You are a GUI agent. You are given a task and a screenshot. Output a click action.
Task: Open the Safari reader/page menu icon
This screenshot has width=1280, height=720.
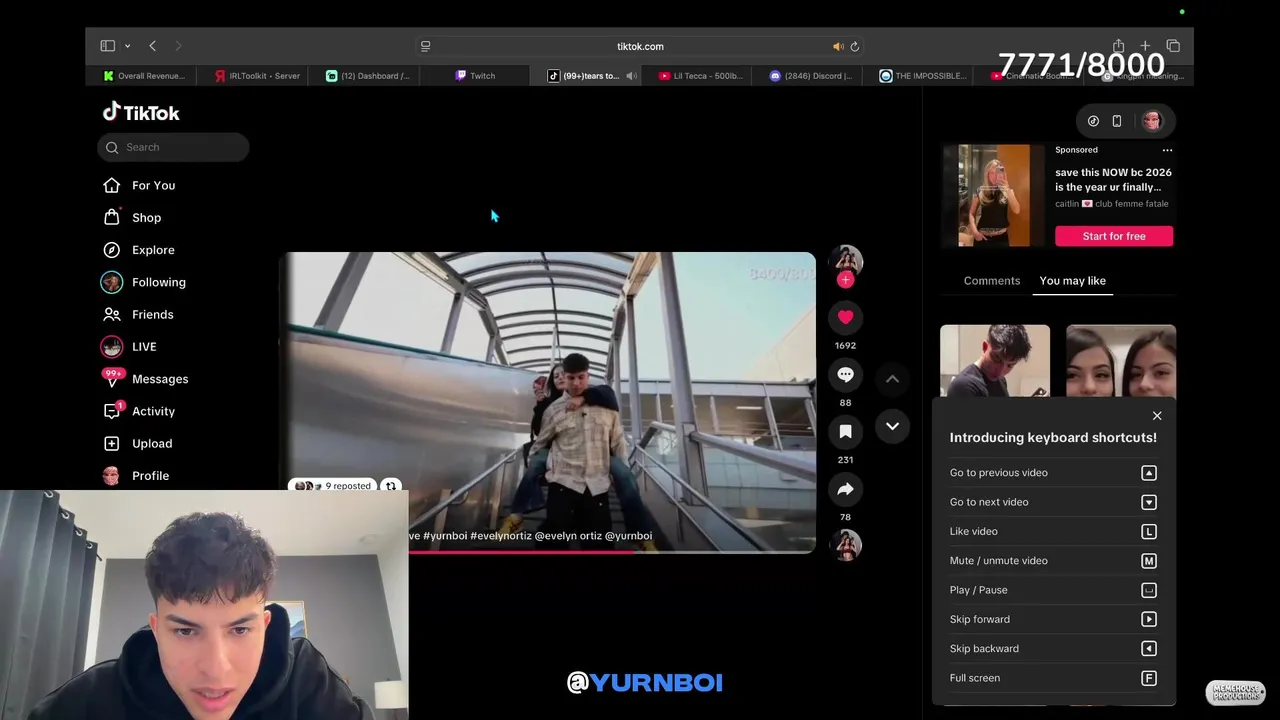(x=425, y=46)
